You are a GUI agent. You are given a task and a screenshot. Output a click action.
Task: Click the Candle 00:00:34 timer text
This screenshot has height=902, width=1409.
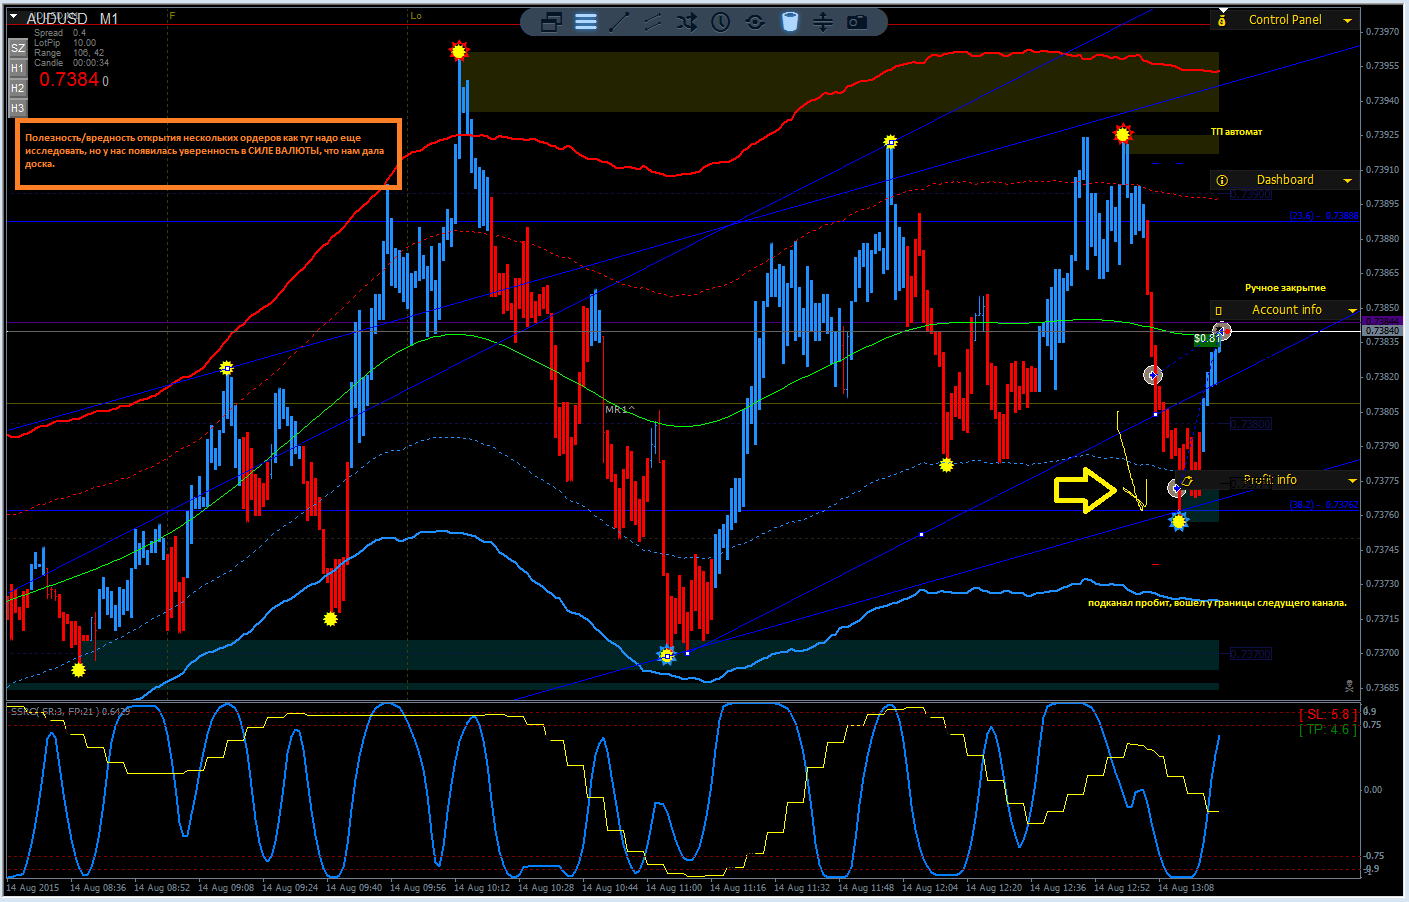click(71, 63)
